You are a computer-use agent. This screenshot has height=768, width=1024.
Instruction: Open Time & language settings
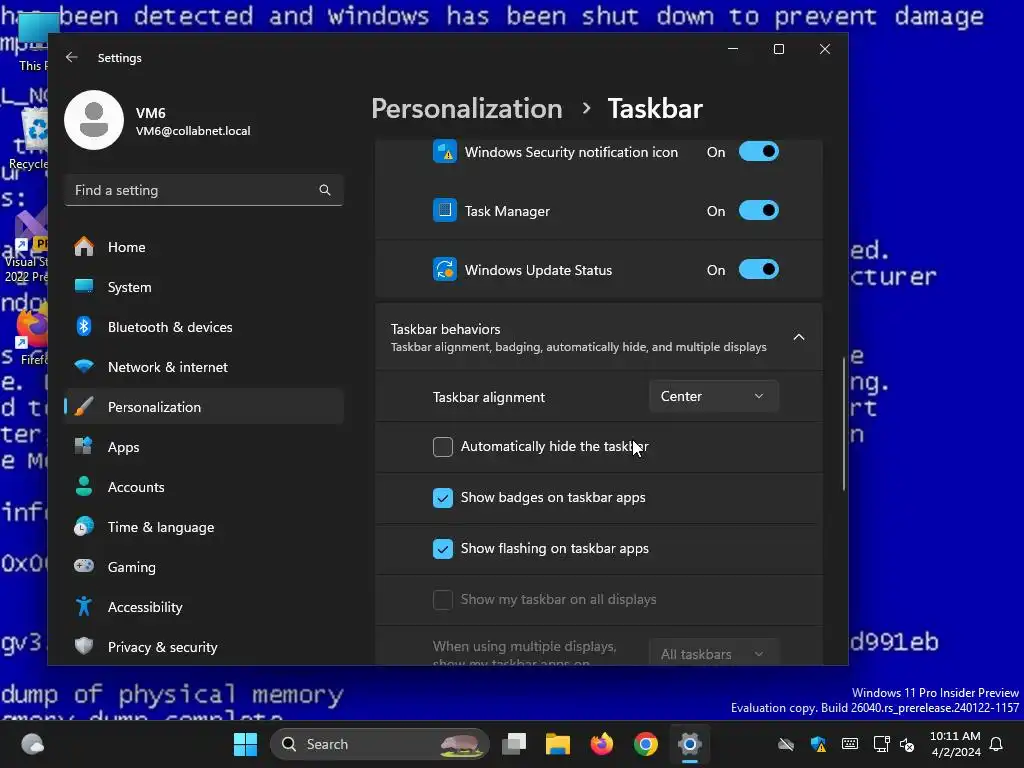tap(204, 527)
